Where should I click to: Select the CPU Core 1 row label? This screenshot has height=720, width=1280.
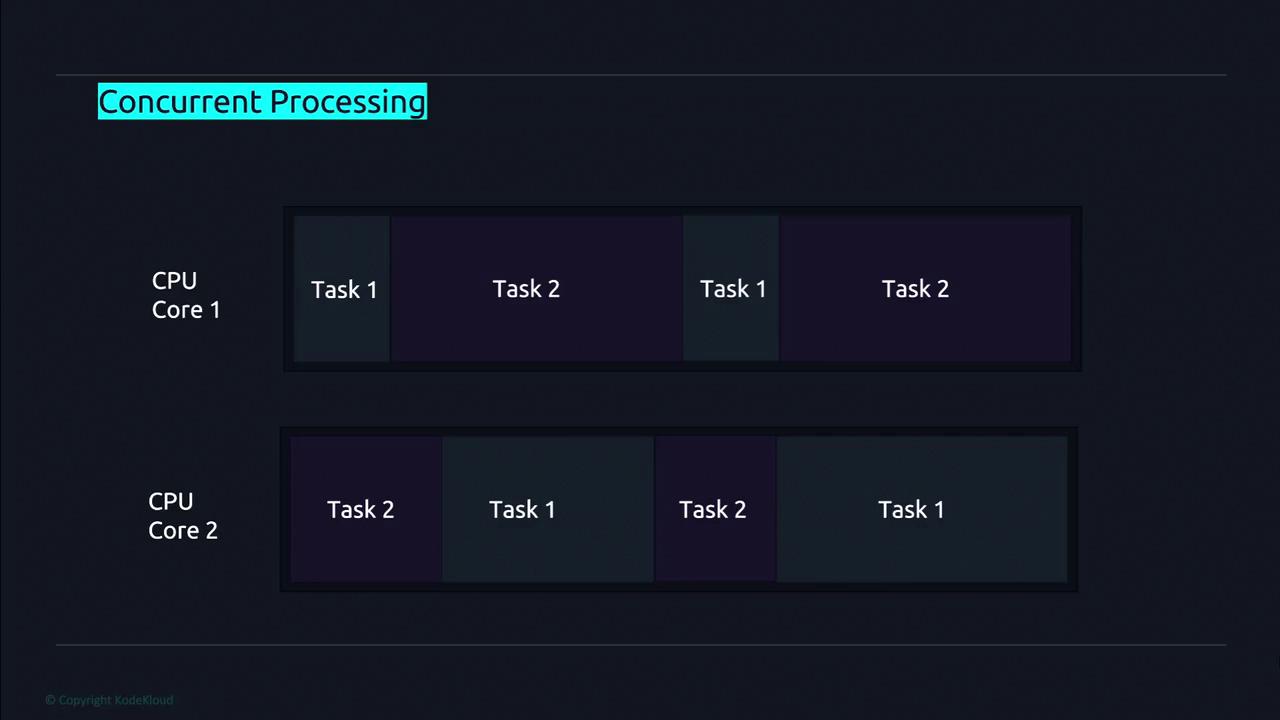pos(186,295)
